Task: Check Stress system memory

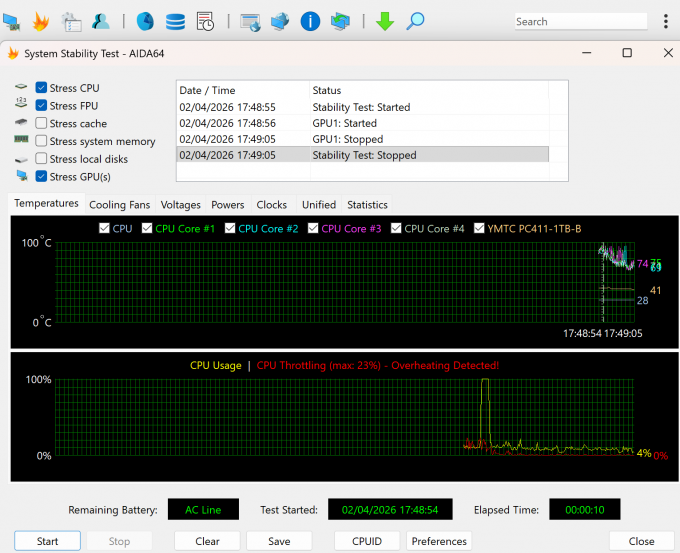Action: 41,141
